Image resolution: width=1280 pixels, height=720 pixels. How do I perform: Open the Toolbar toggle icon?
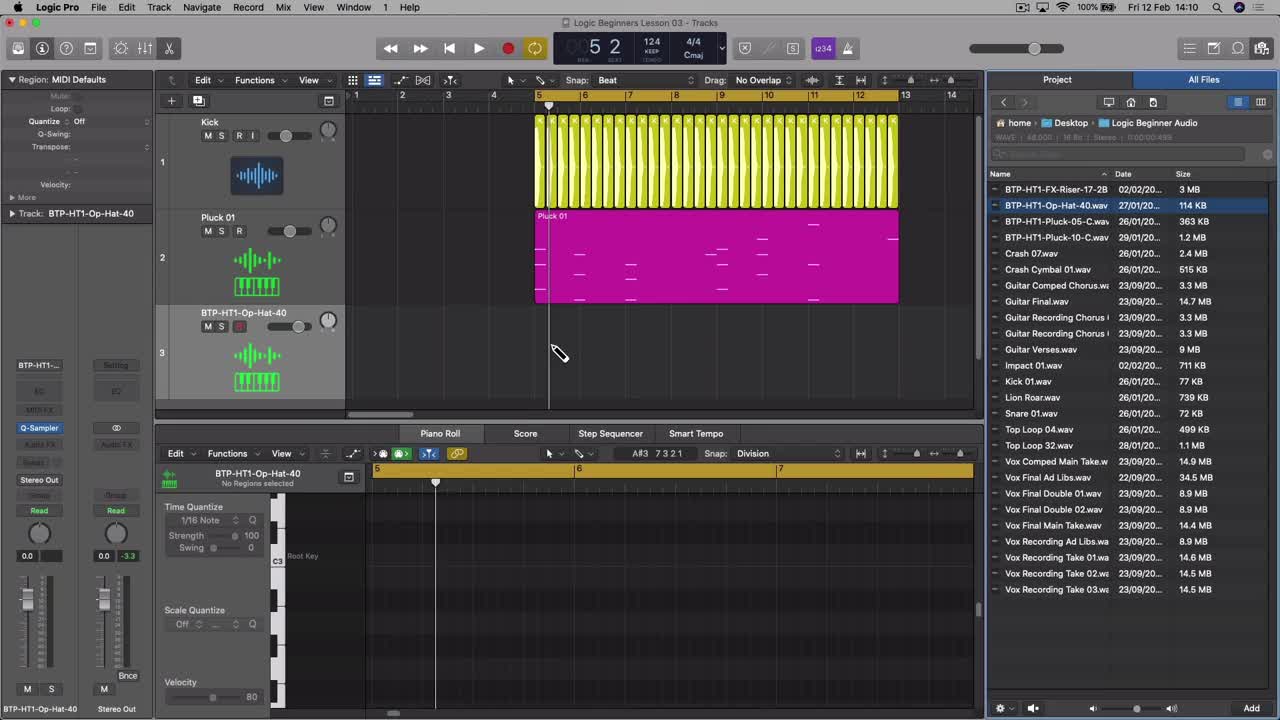pos(90,48)
